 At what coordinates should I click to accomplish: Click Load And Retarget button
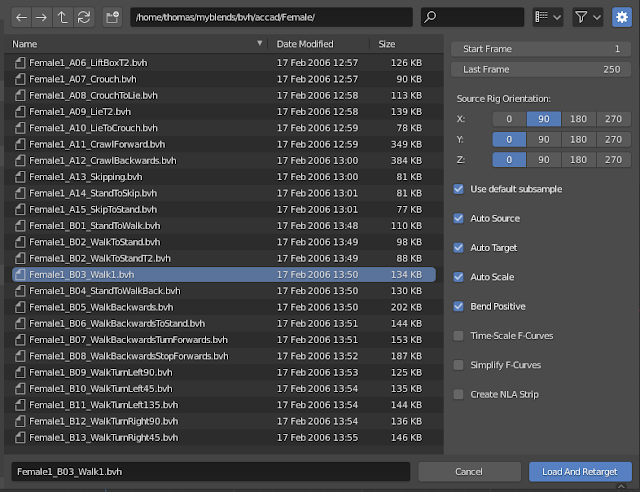point(580,472)
